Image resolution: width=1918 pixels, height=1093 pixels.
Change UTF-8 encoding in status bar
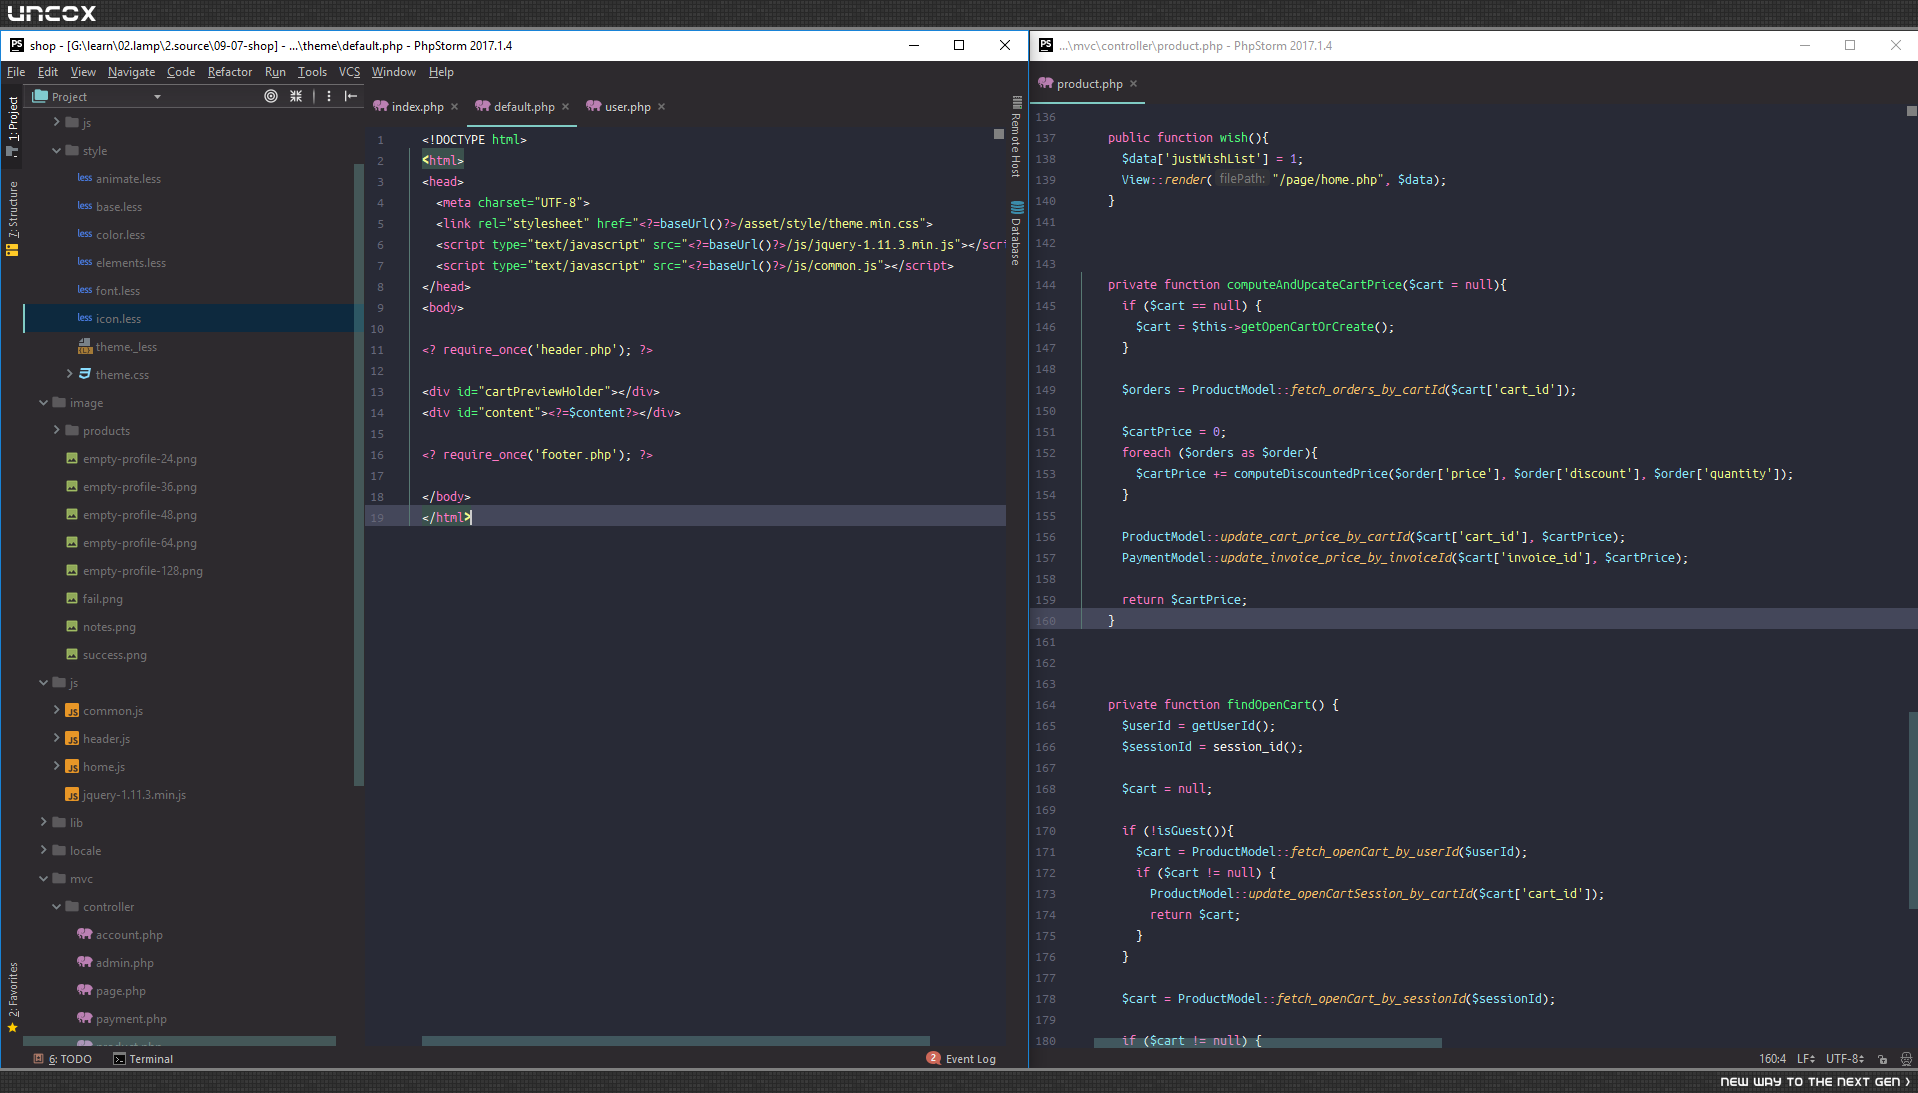[x=1844, y=1059]
